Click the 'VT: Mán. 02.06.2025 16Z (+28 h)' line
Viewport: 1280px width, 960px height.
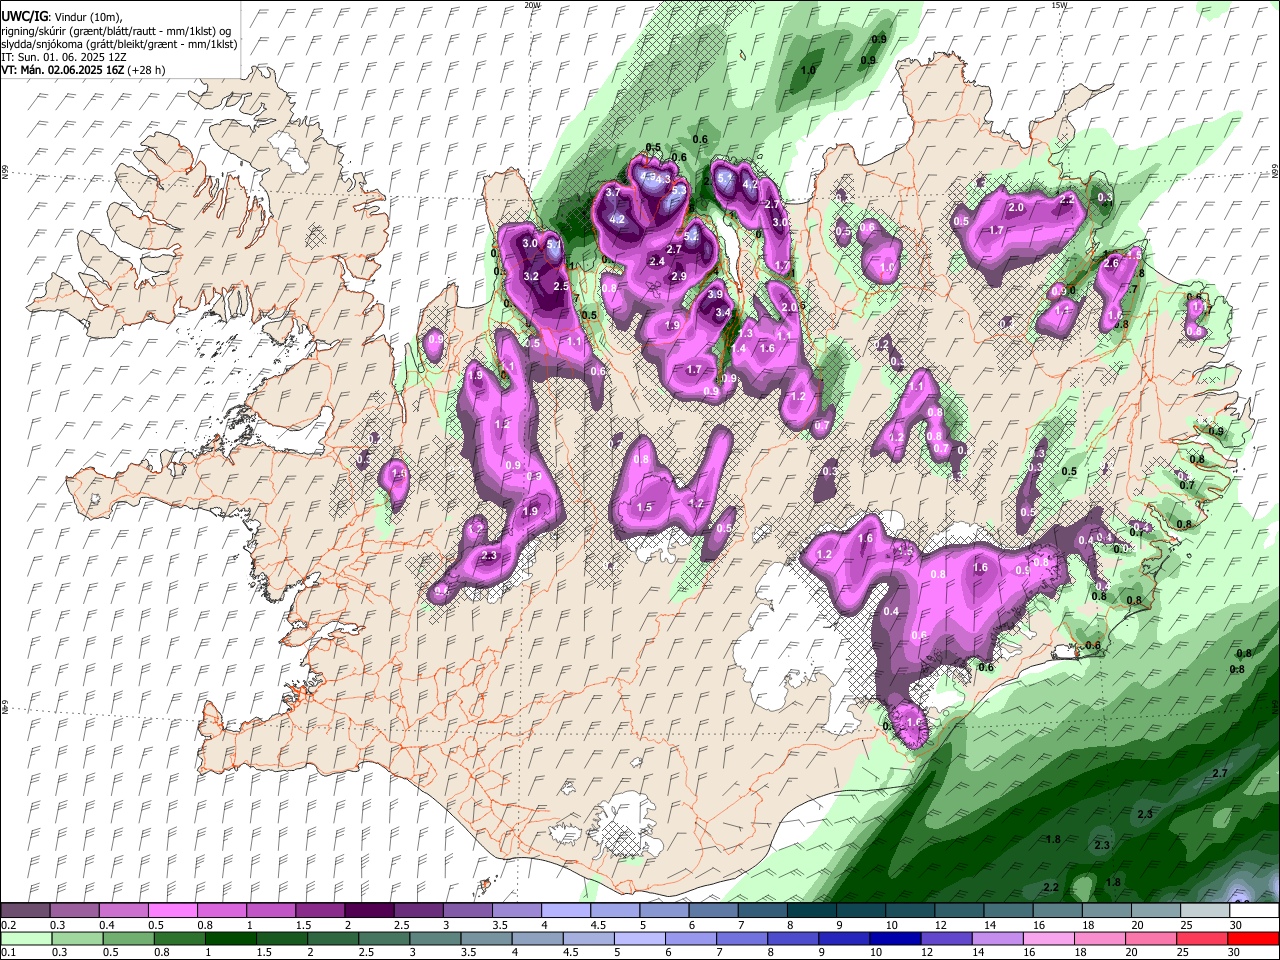pos(84,70)
